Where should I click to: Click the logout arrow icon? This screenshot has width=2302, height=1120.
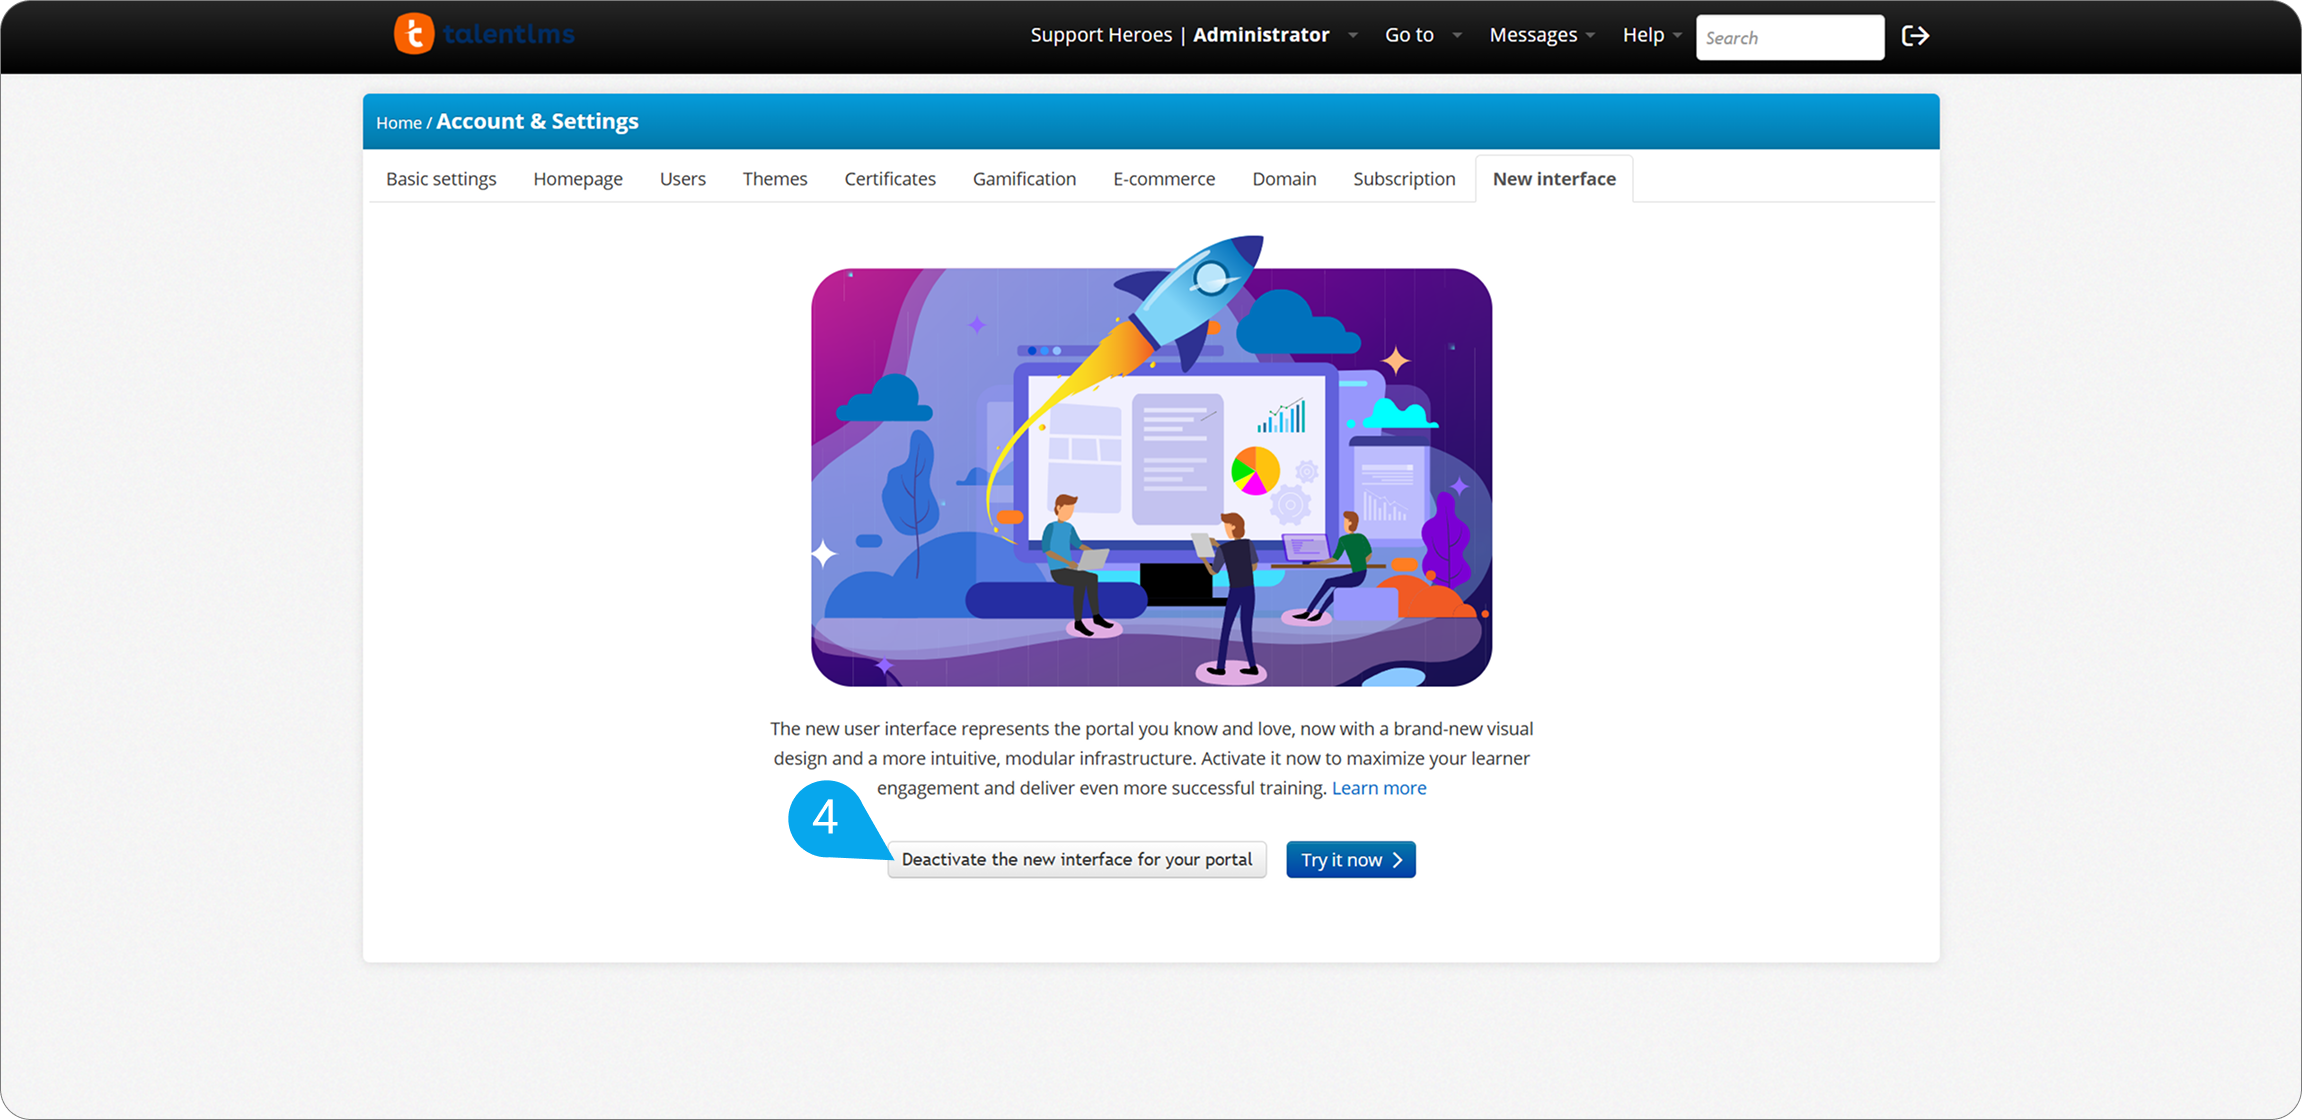pyautogui.click(x=1915, y=36)
